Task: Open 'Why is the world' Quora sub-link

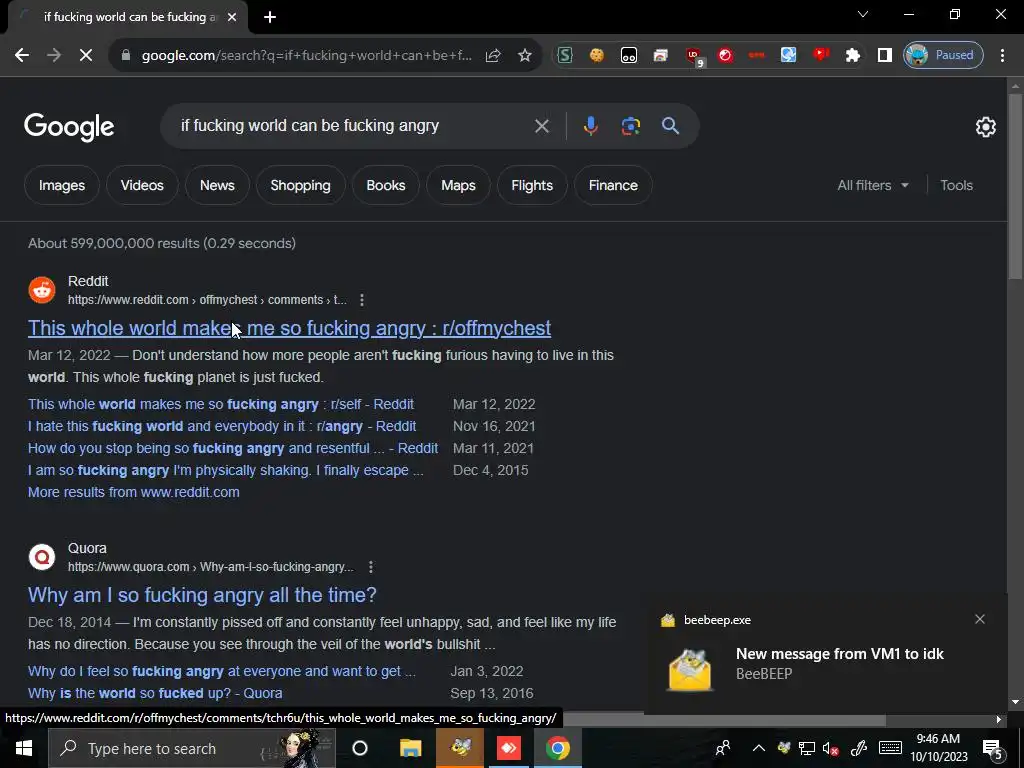Action: point(155,694)
